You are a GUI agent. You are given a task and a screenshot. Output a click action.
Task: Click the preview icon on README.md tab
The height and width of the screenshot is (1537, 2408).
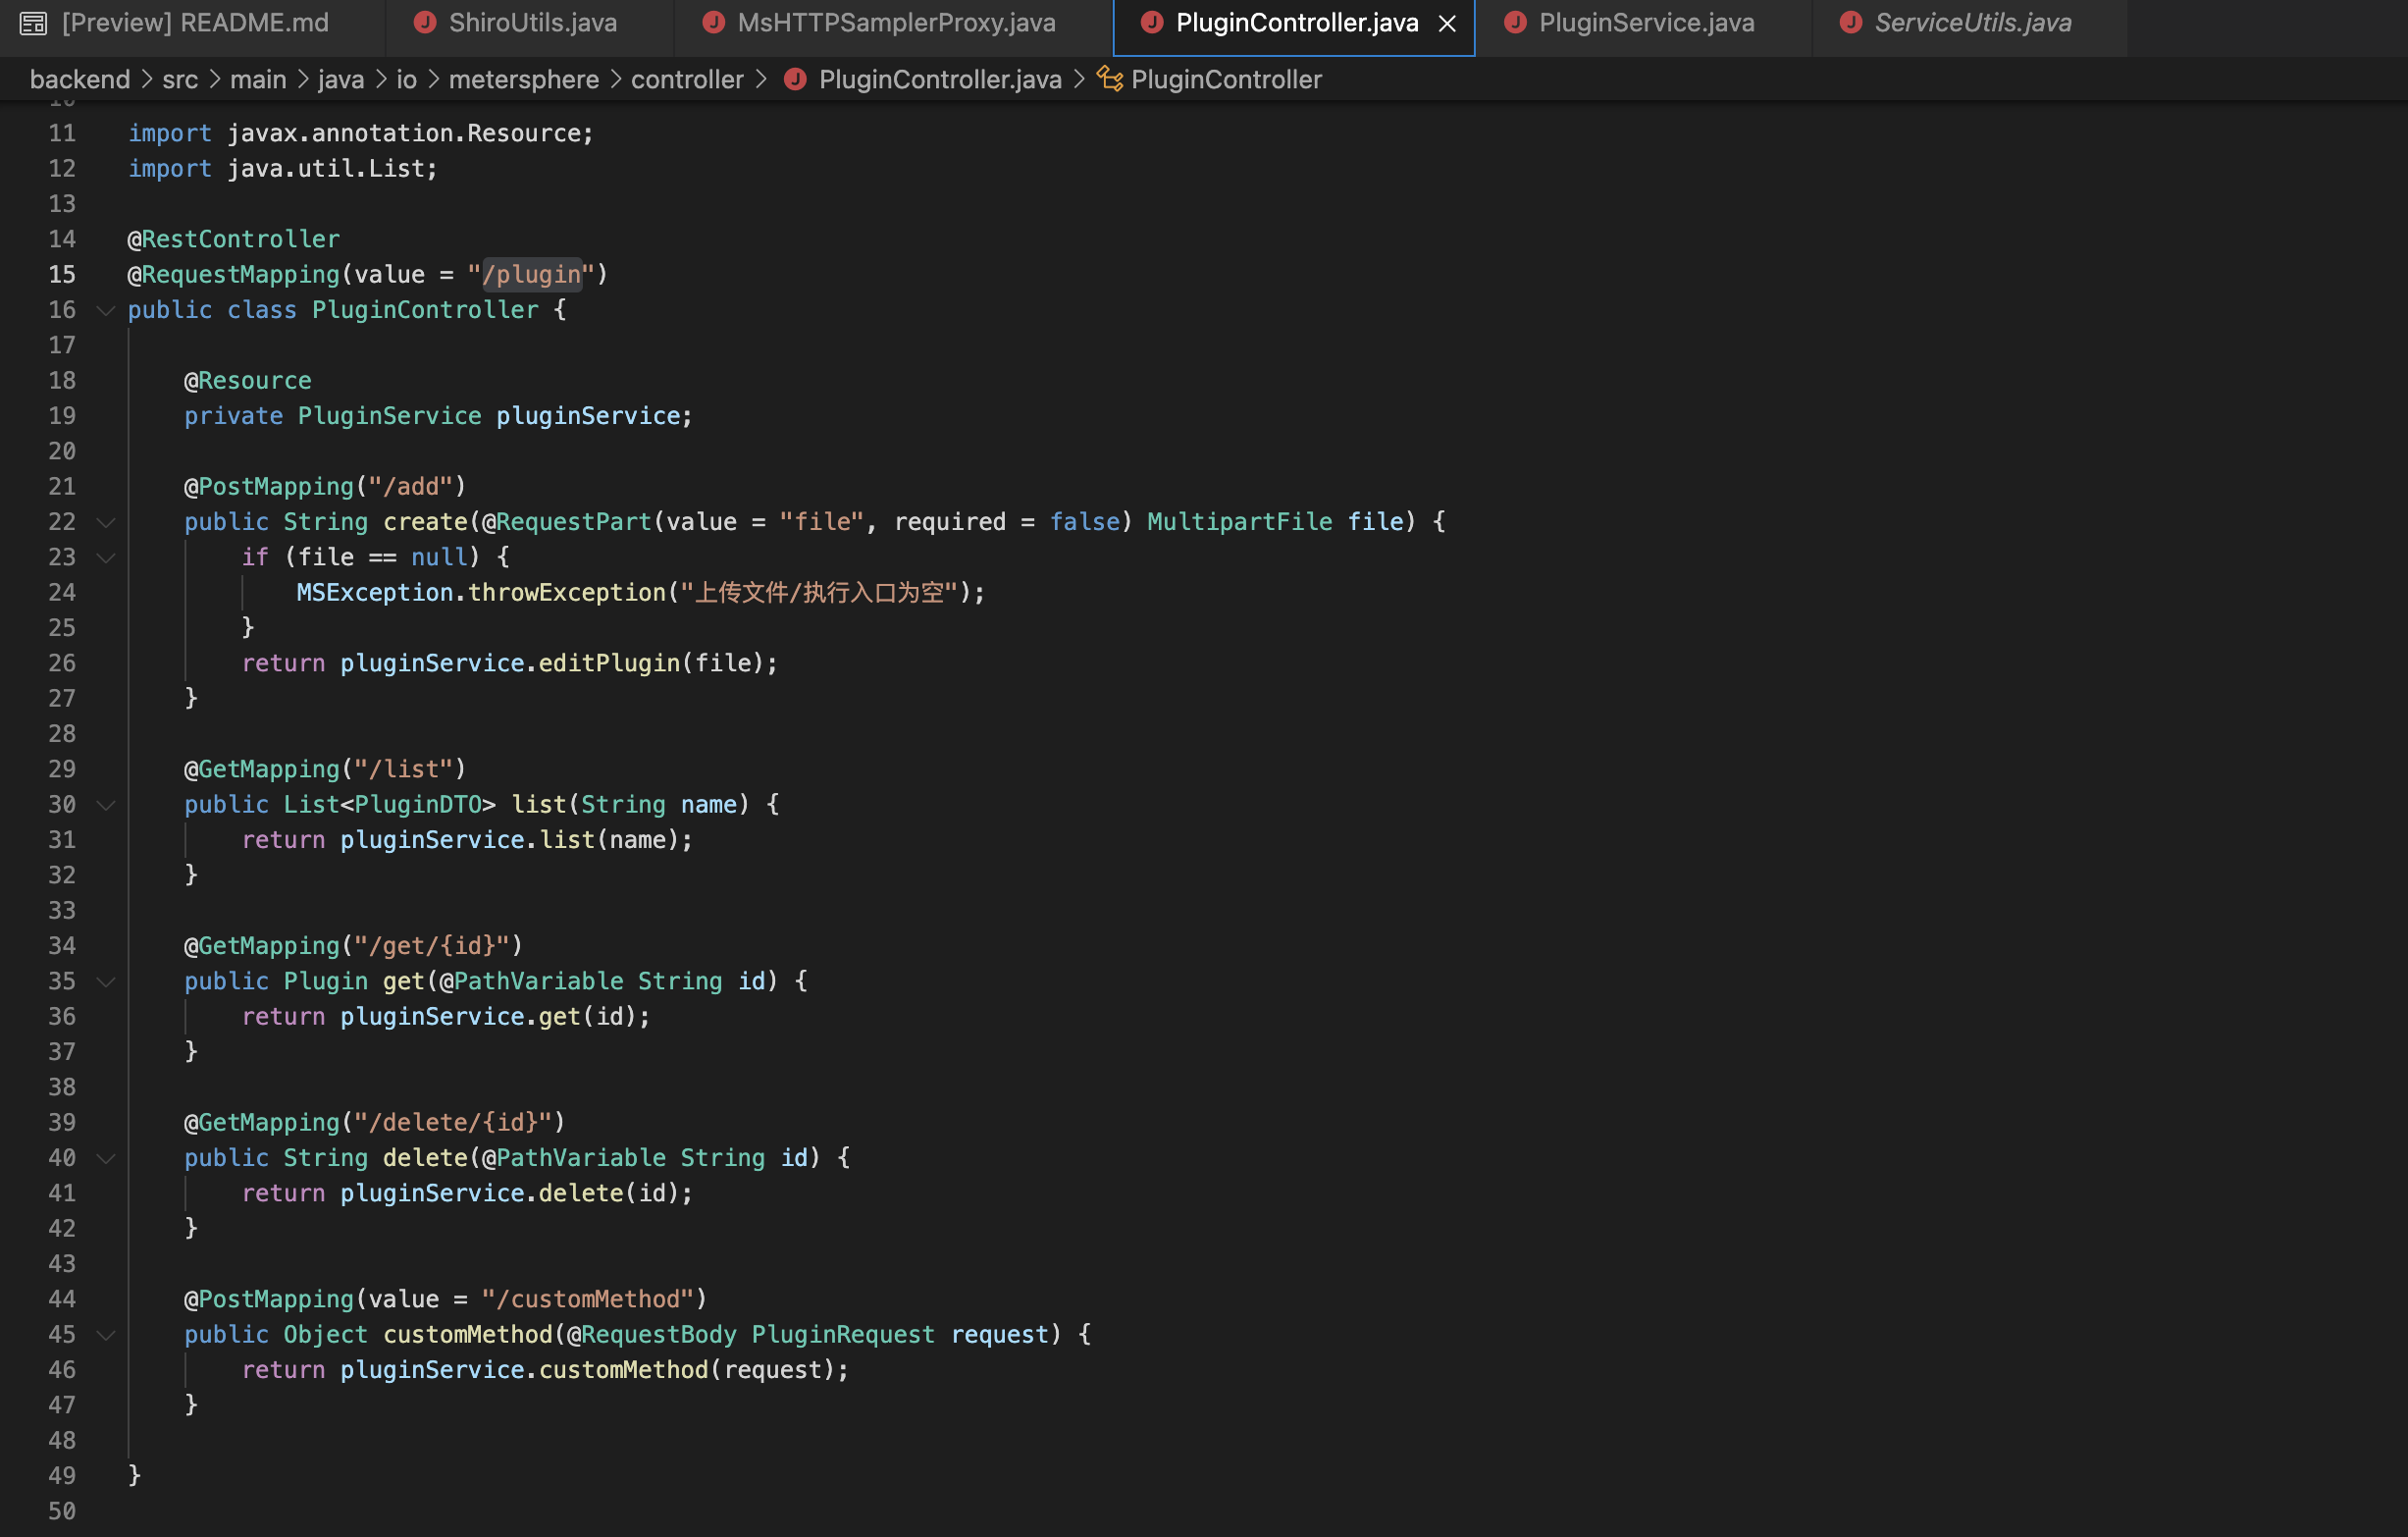[x=33, y=23]
